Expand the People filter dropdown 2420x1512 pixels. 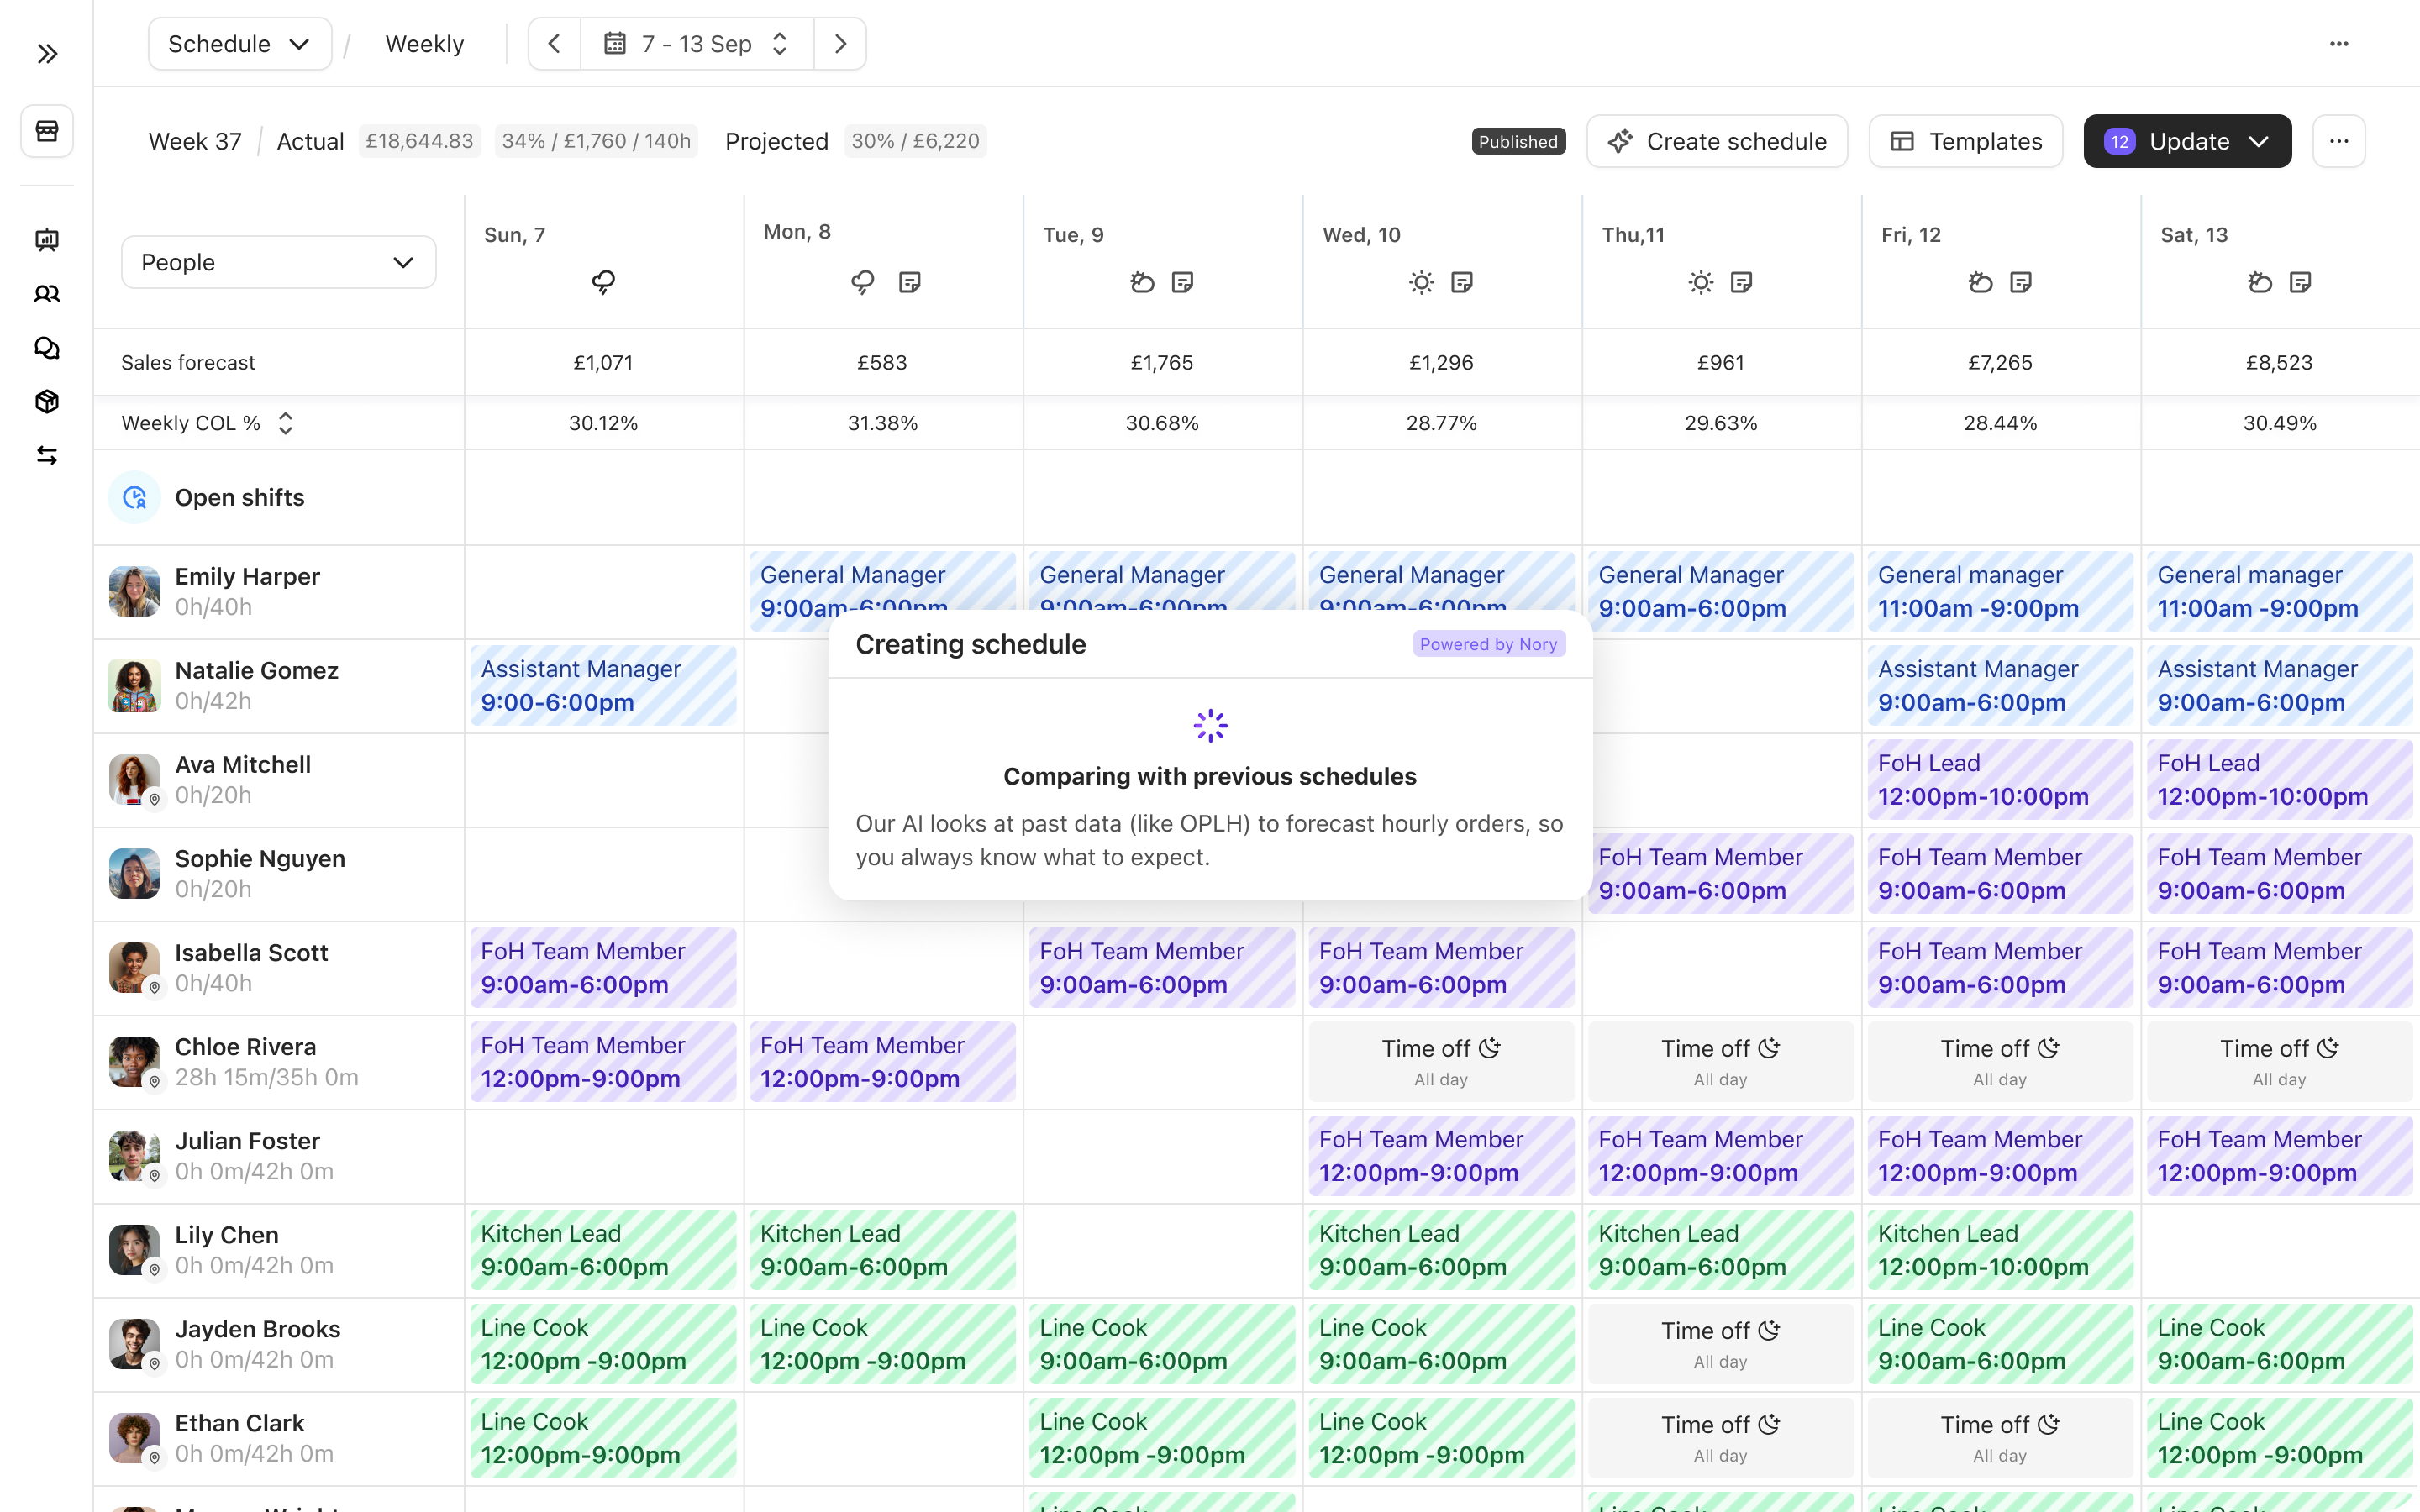[x=278, y=263]
